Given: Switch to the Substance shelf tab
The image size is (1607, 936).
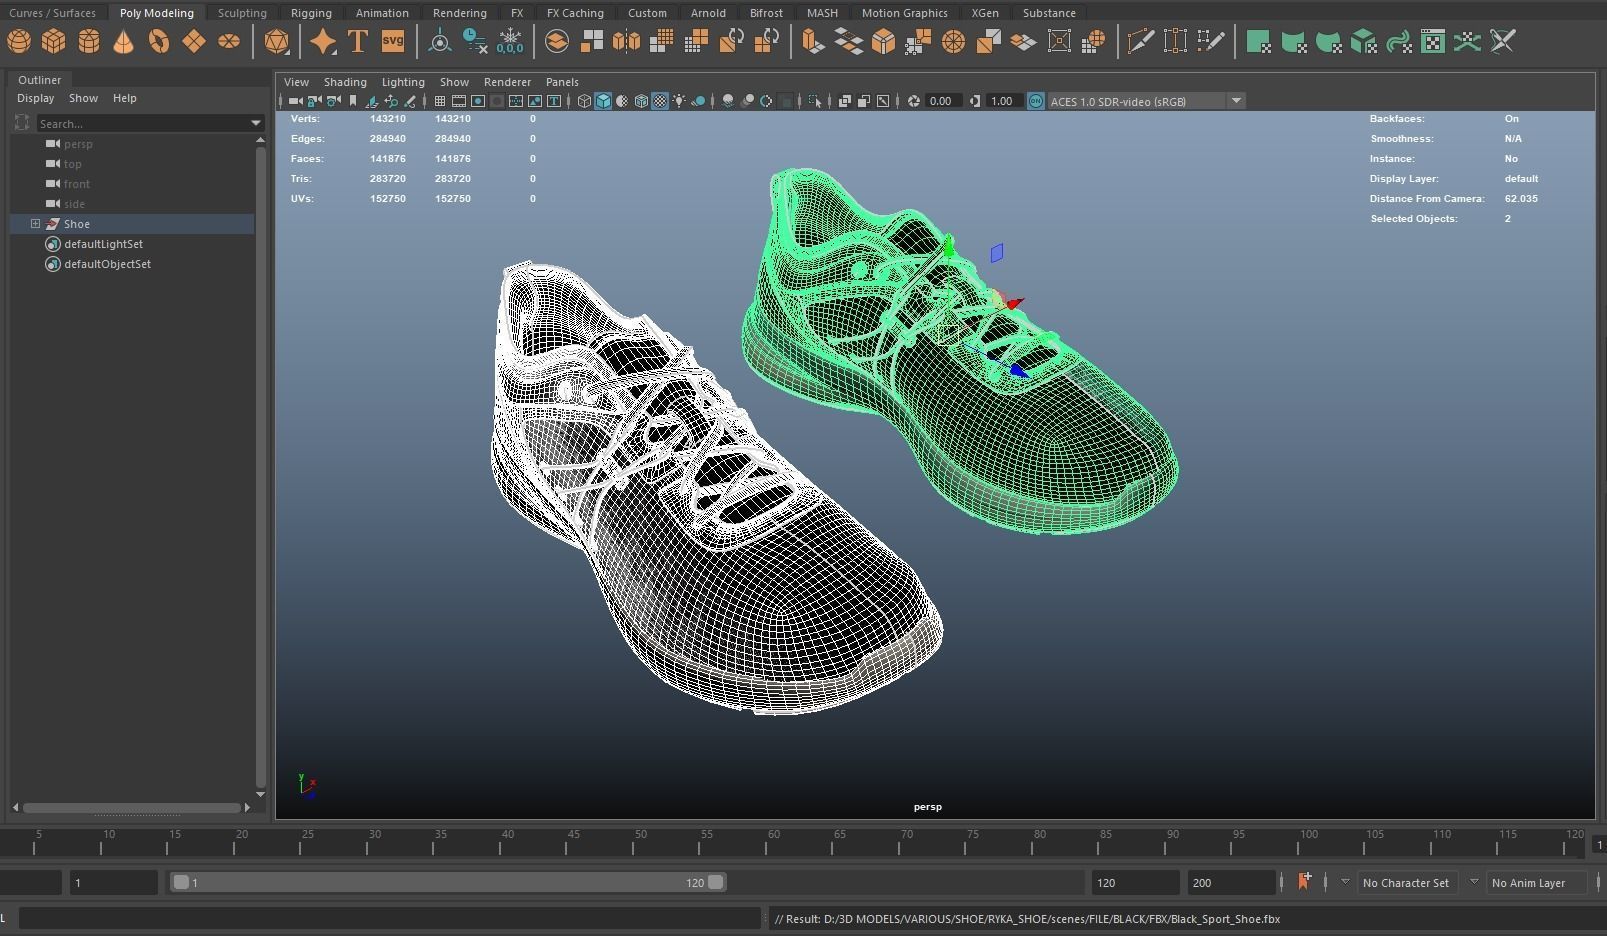Looking at the screenshot, I should pyautogui.click(x=1049, y=13).
